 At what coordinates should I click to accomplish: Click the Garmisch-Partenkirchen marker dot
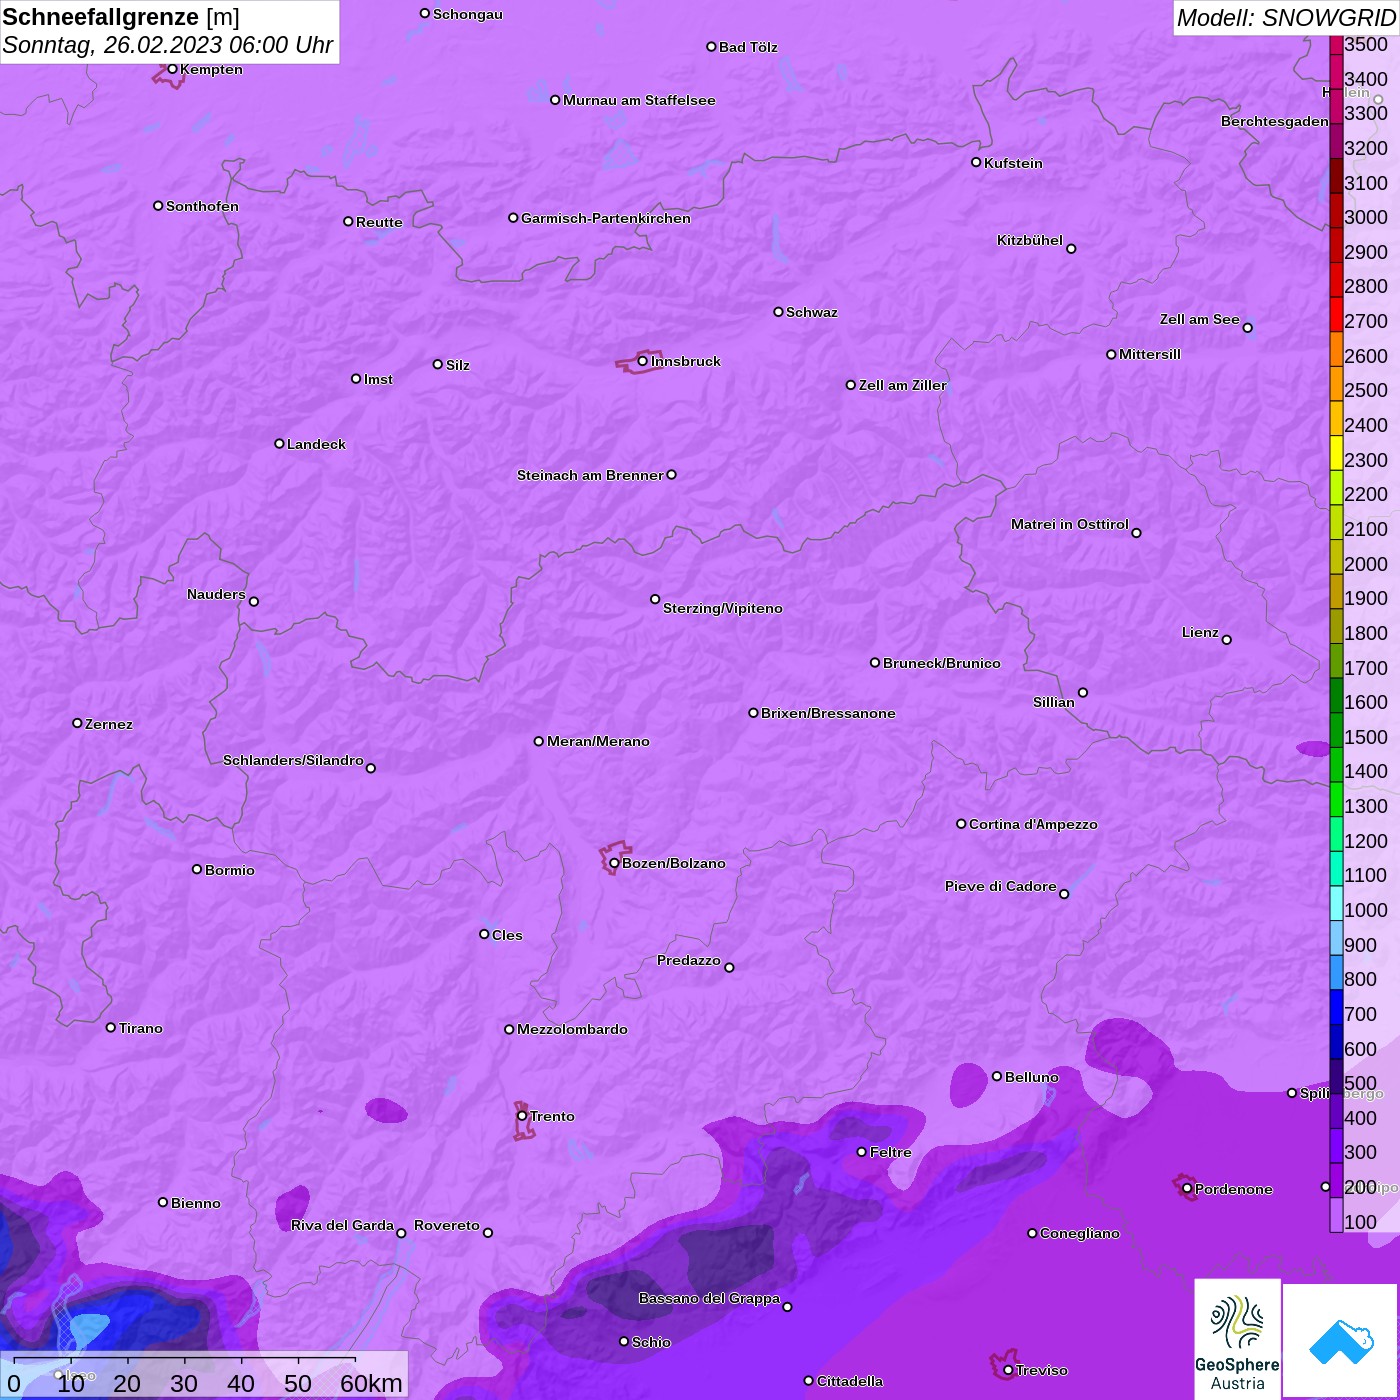tap(513, 218)
